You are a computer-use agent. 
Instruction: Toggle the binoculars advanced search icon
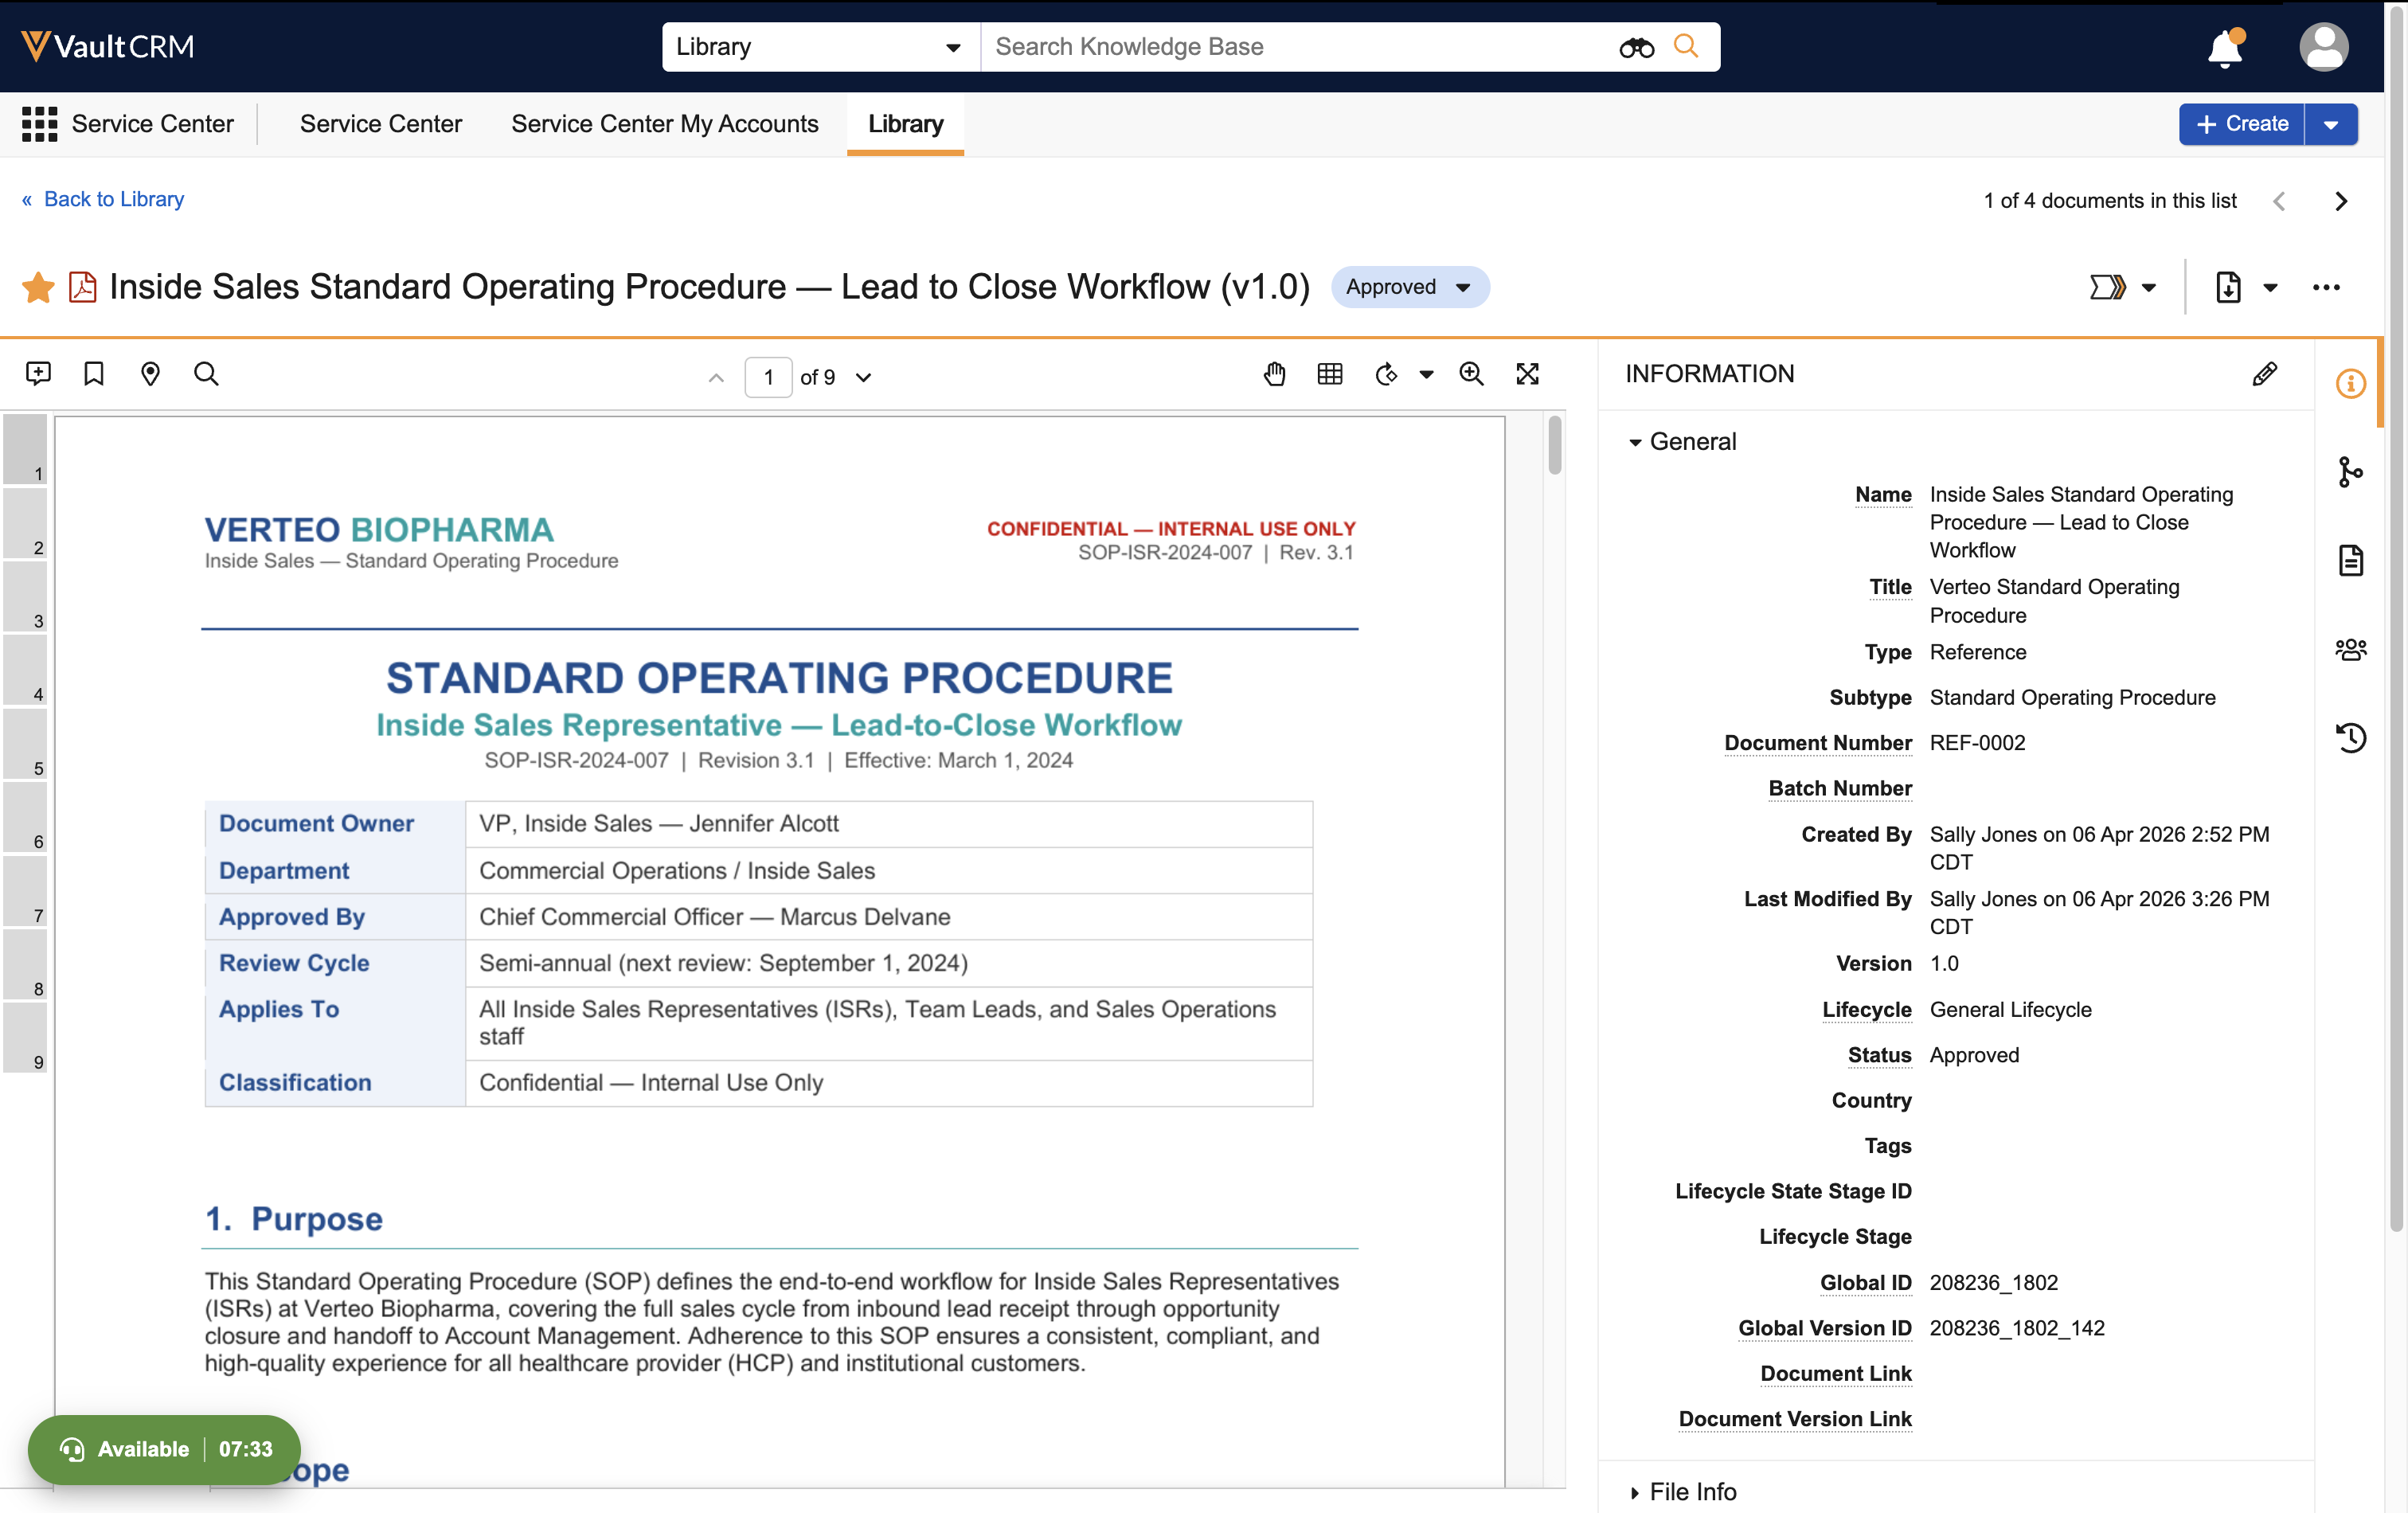[x=1636, y=47]
